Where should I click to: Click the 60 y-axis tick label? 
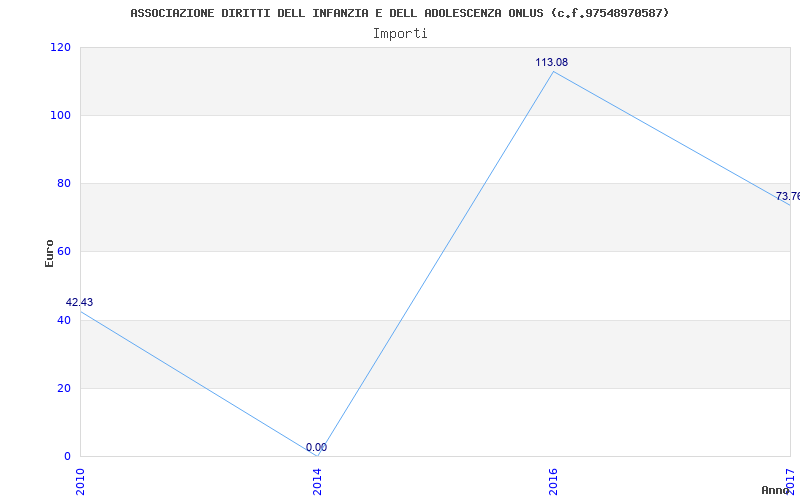pos(62,251)
